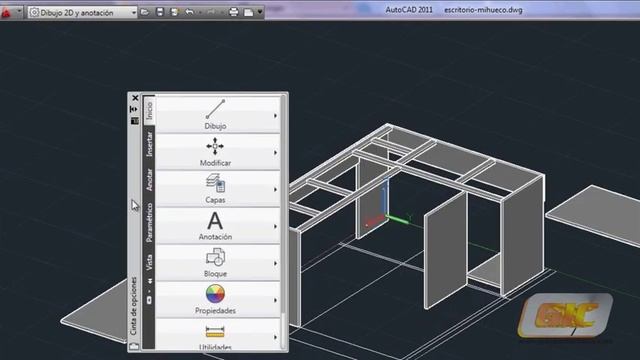Image resolution: width=640 pixels, height=360 pixels.
Task: Open the palette properties menu icon
Action: point(135,121)
